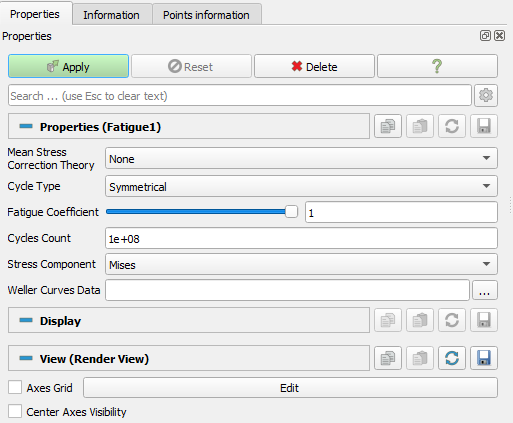Open the Stress Component dropdown
The image size is (513, 423).
tap(301, 264)
